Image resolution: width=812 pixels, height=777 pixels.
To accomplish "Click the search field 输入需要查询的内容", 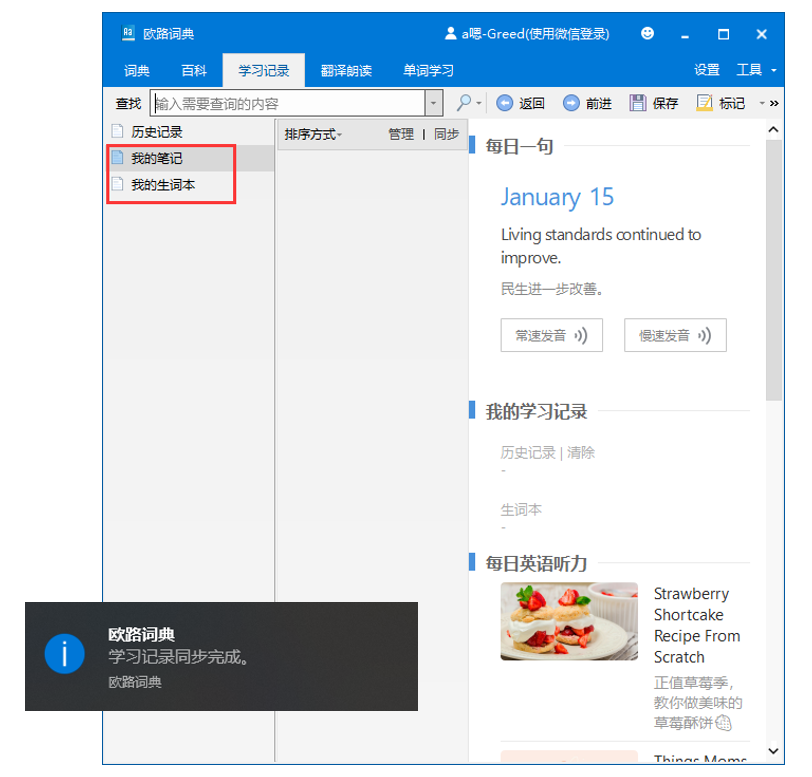I will click(x=289, y=103).
